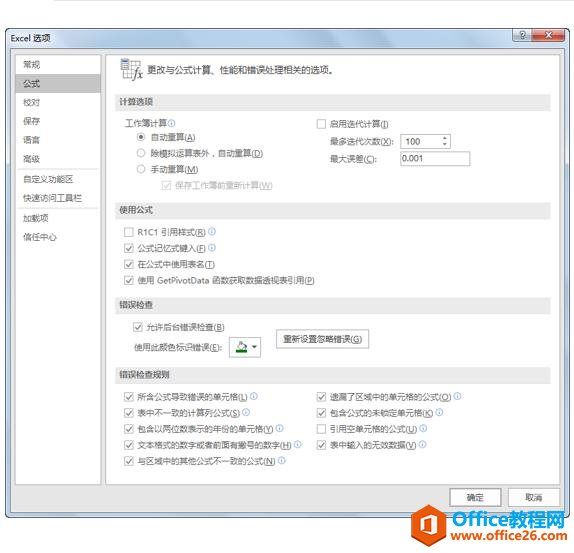The image size is (574, 553).
Task: Toggle 与区域中的其他公式不一致的公式 checkbox
Action: click(x=128, y=461)
